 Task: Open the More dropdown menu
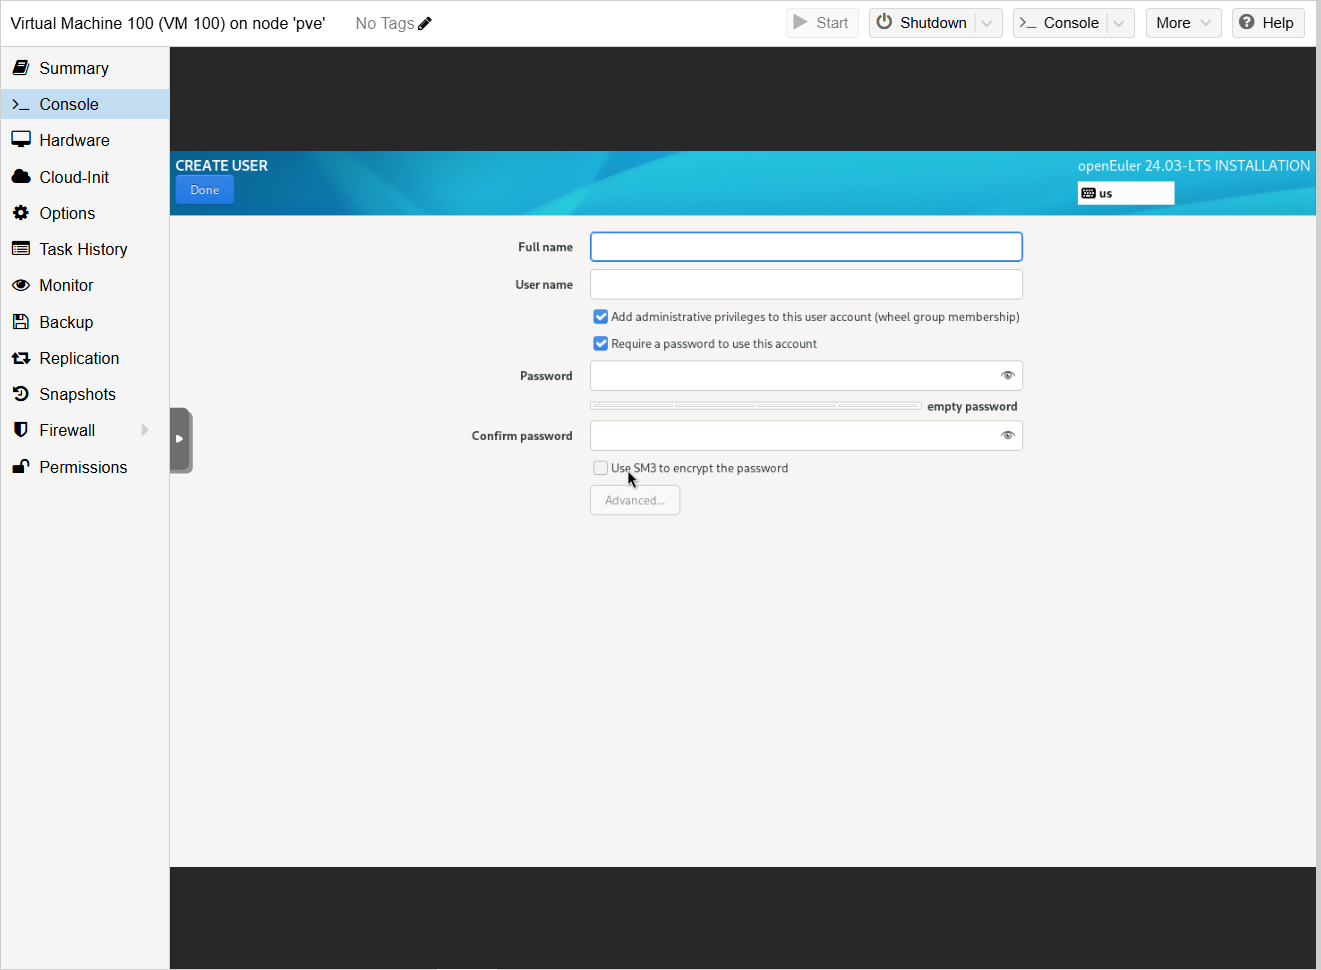tap(1183, 23)
